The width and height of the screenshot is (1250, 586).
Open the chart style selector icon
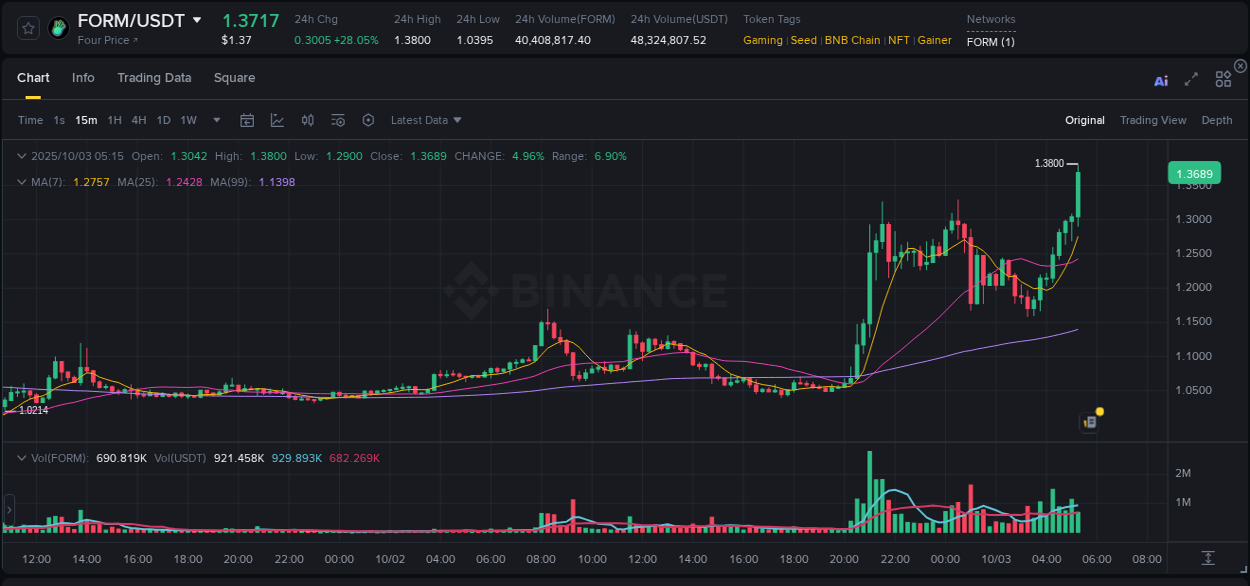tap(276, 120)
